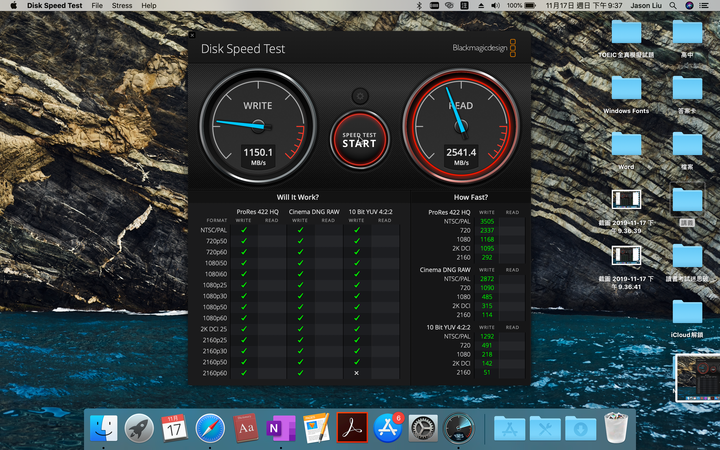The height and width of the screenshot is (450, 720).
Task: Open Pages from the Dock
Action: click(x=316, y=428)
